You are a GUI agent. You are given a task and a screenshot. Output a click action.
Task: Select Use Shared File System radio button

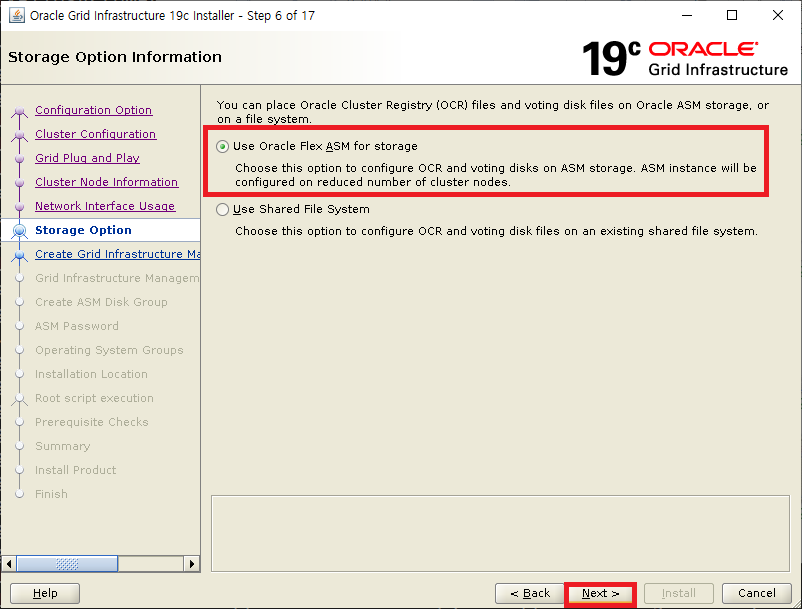point(222,210)
